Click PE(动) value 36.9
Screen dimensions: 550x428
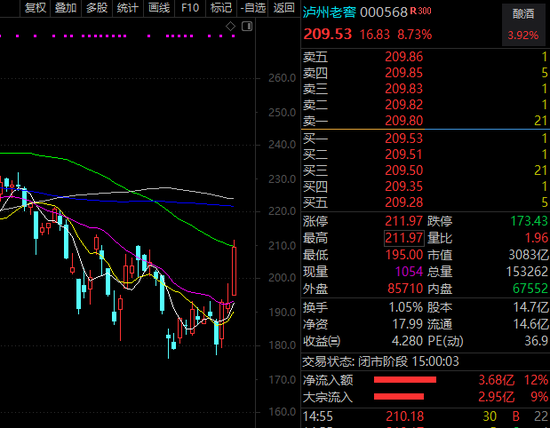click(536, 341)
